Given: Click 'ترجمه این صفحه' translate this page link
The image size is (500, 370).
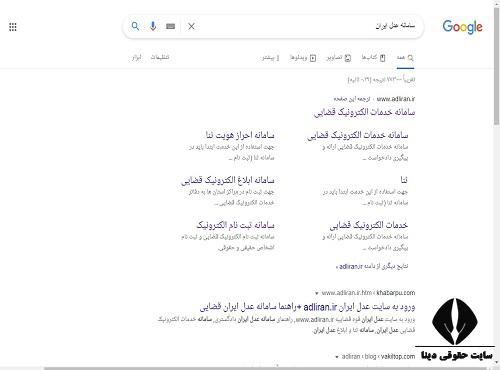Looking at the screenshot, I should (352, 99).
